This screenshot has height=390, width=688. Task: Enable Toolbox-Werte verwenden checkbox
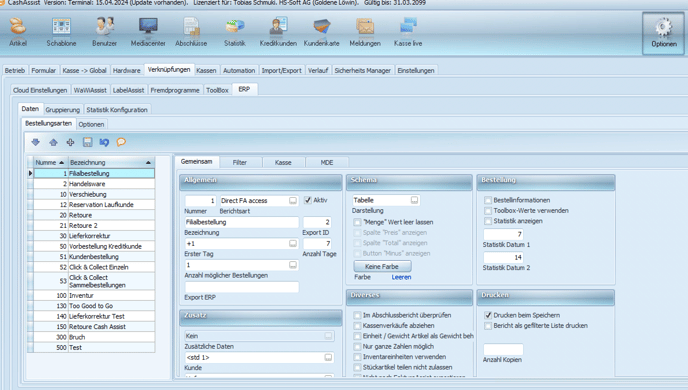tap(487, 211)
